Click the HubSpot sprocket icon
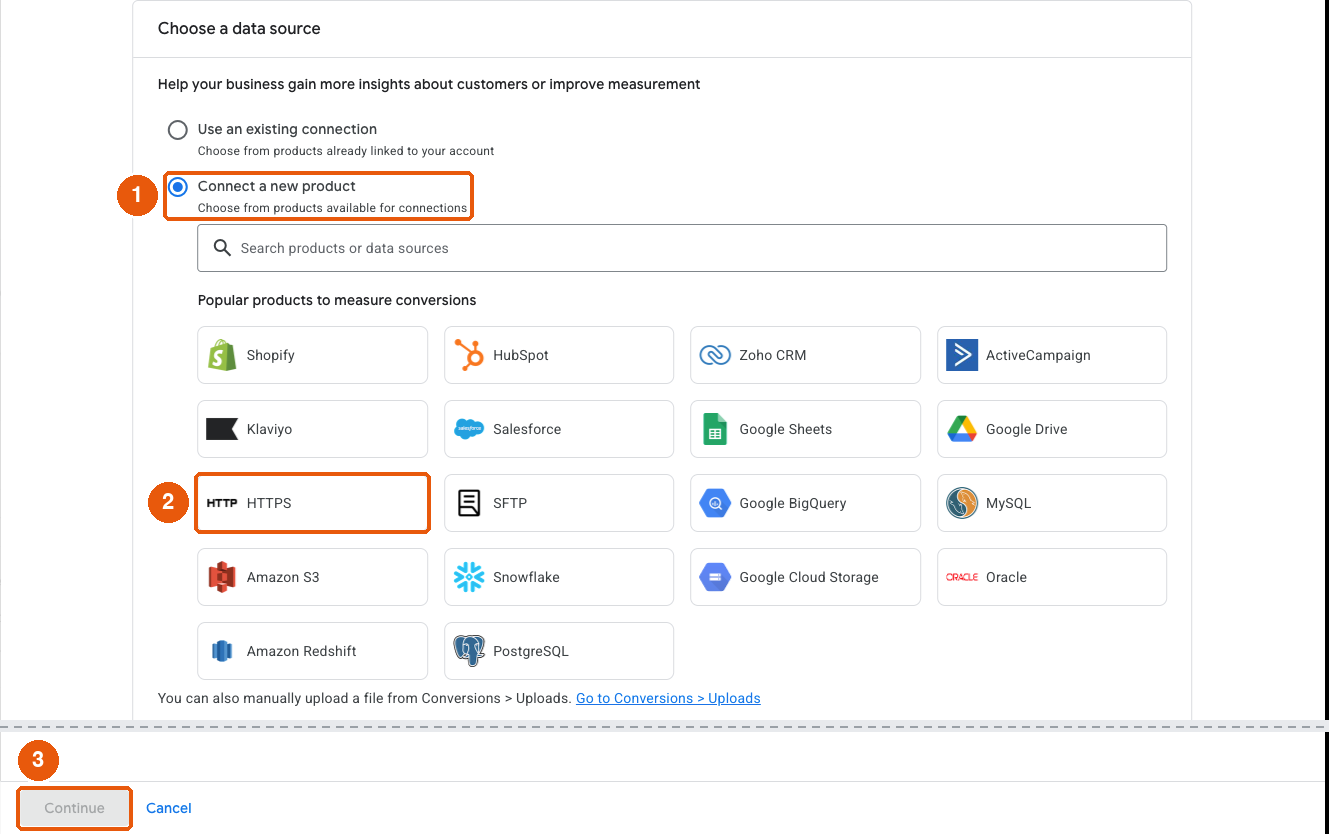The height and width of the screenshot is (834, 1329). [469, 355]
